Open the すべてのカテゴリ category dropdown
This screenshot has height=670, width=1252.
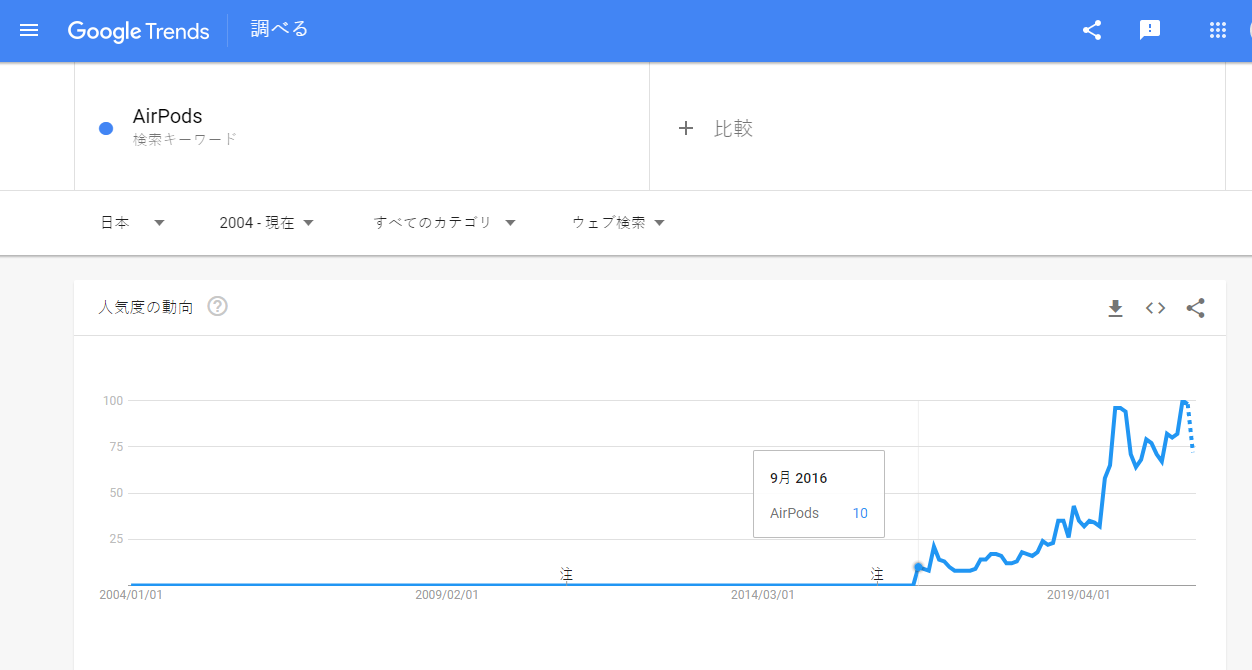point(445,223)
